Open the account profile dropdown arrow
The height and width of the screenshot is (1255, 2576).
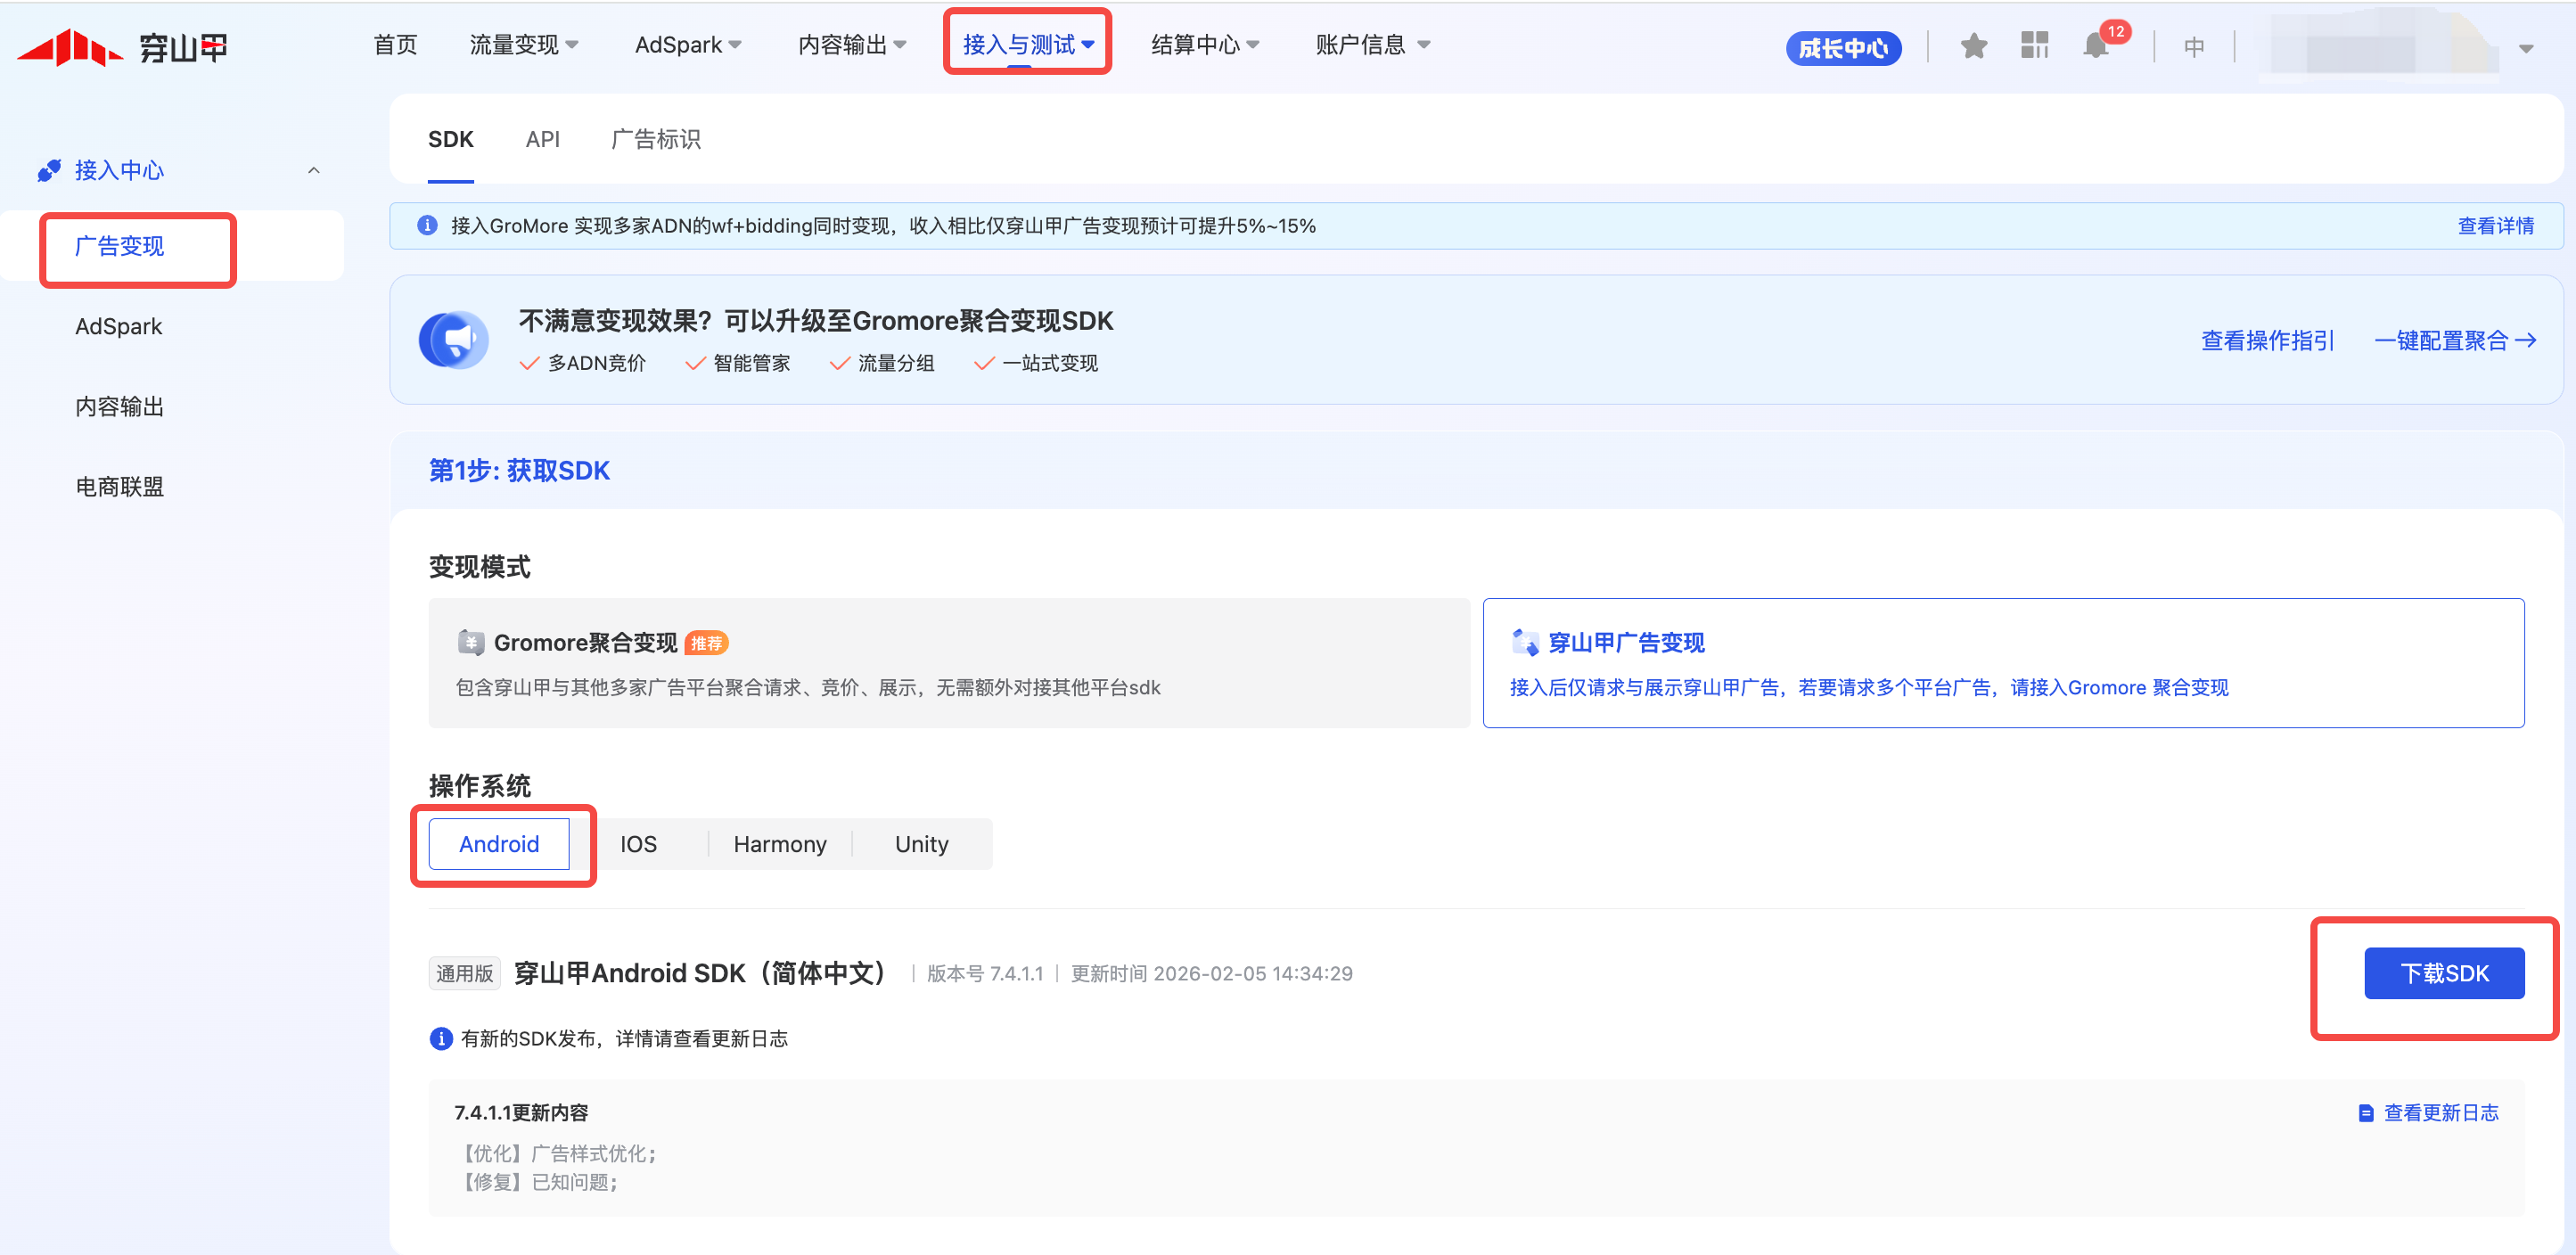(x=2525, y=48)
